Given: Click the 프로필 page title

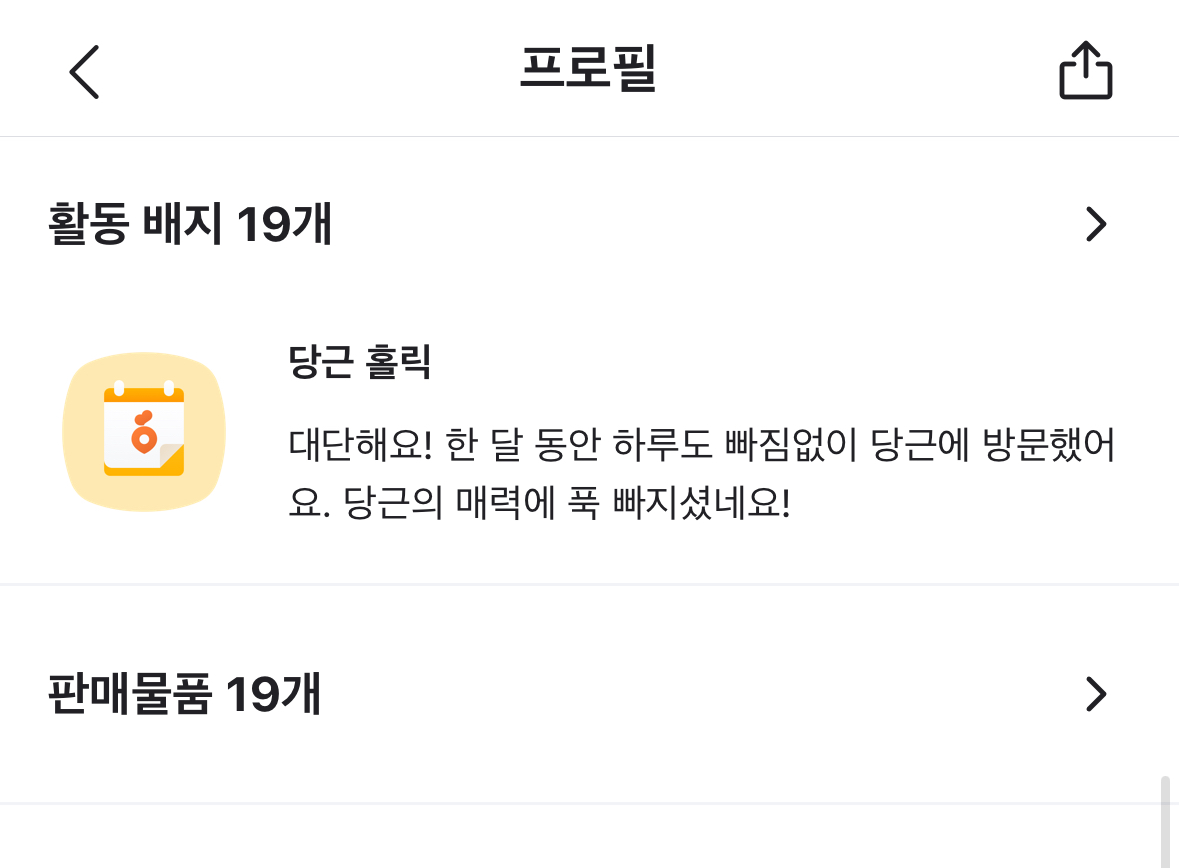Looking at the screenshot, I should click(x=588, y=70).
